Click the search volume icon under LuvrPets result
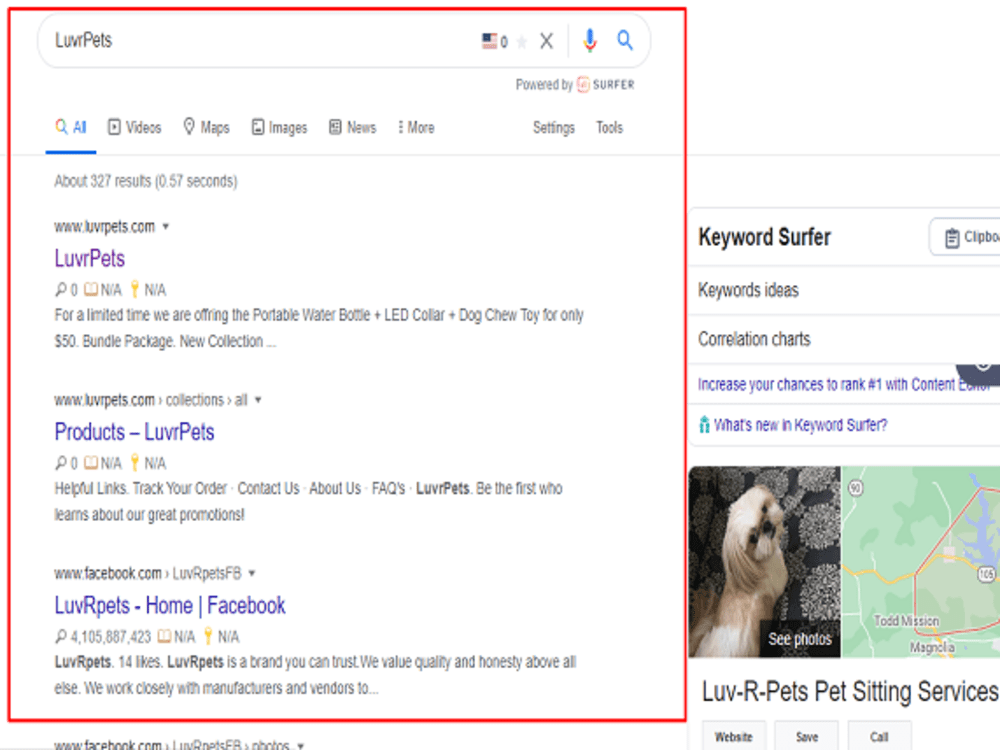Screen dimensions: 1000x750 61,290
